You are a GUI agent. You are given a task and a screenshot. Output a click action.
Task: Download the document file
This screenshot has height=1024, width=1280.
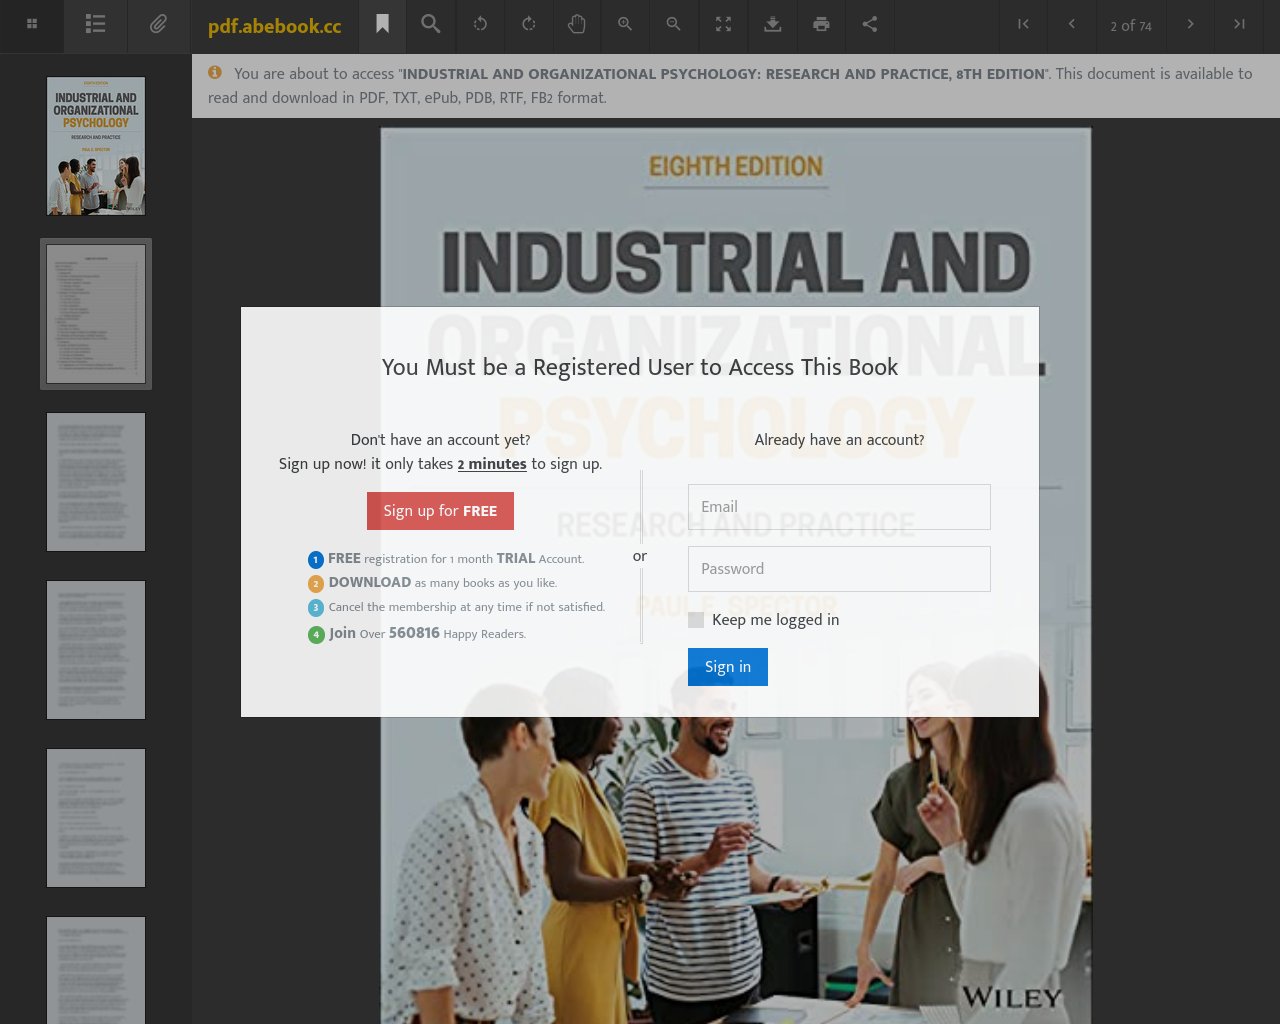[x=772, y=24]
